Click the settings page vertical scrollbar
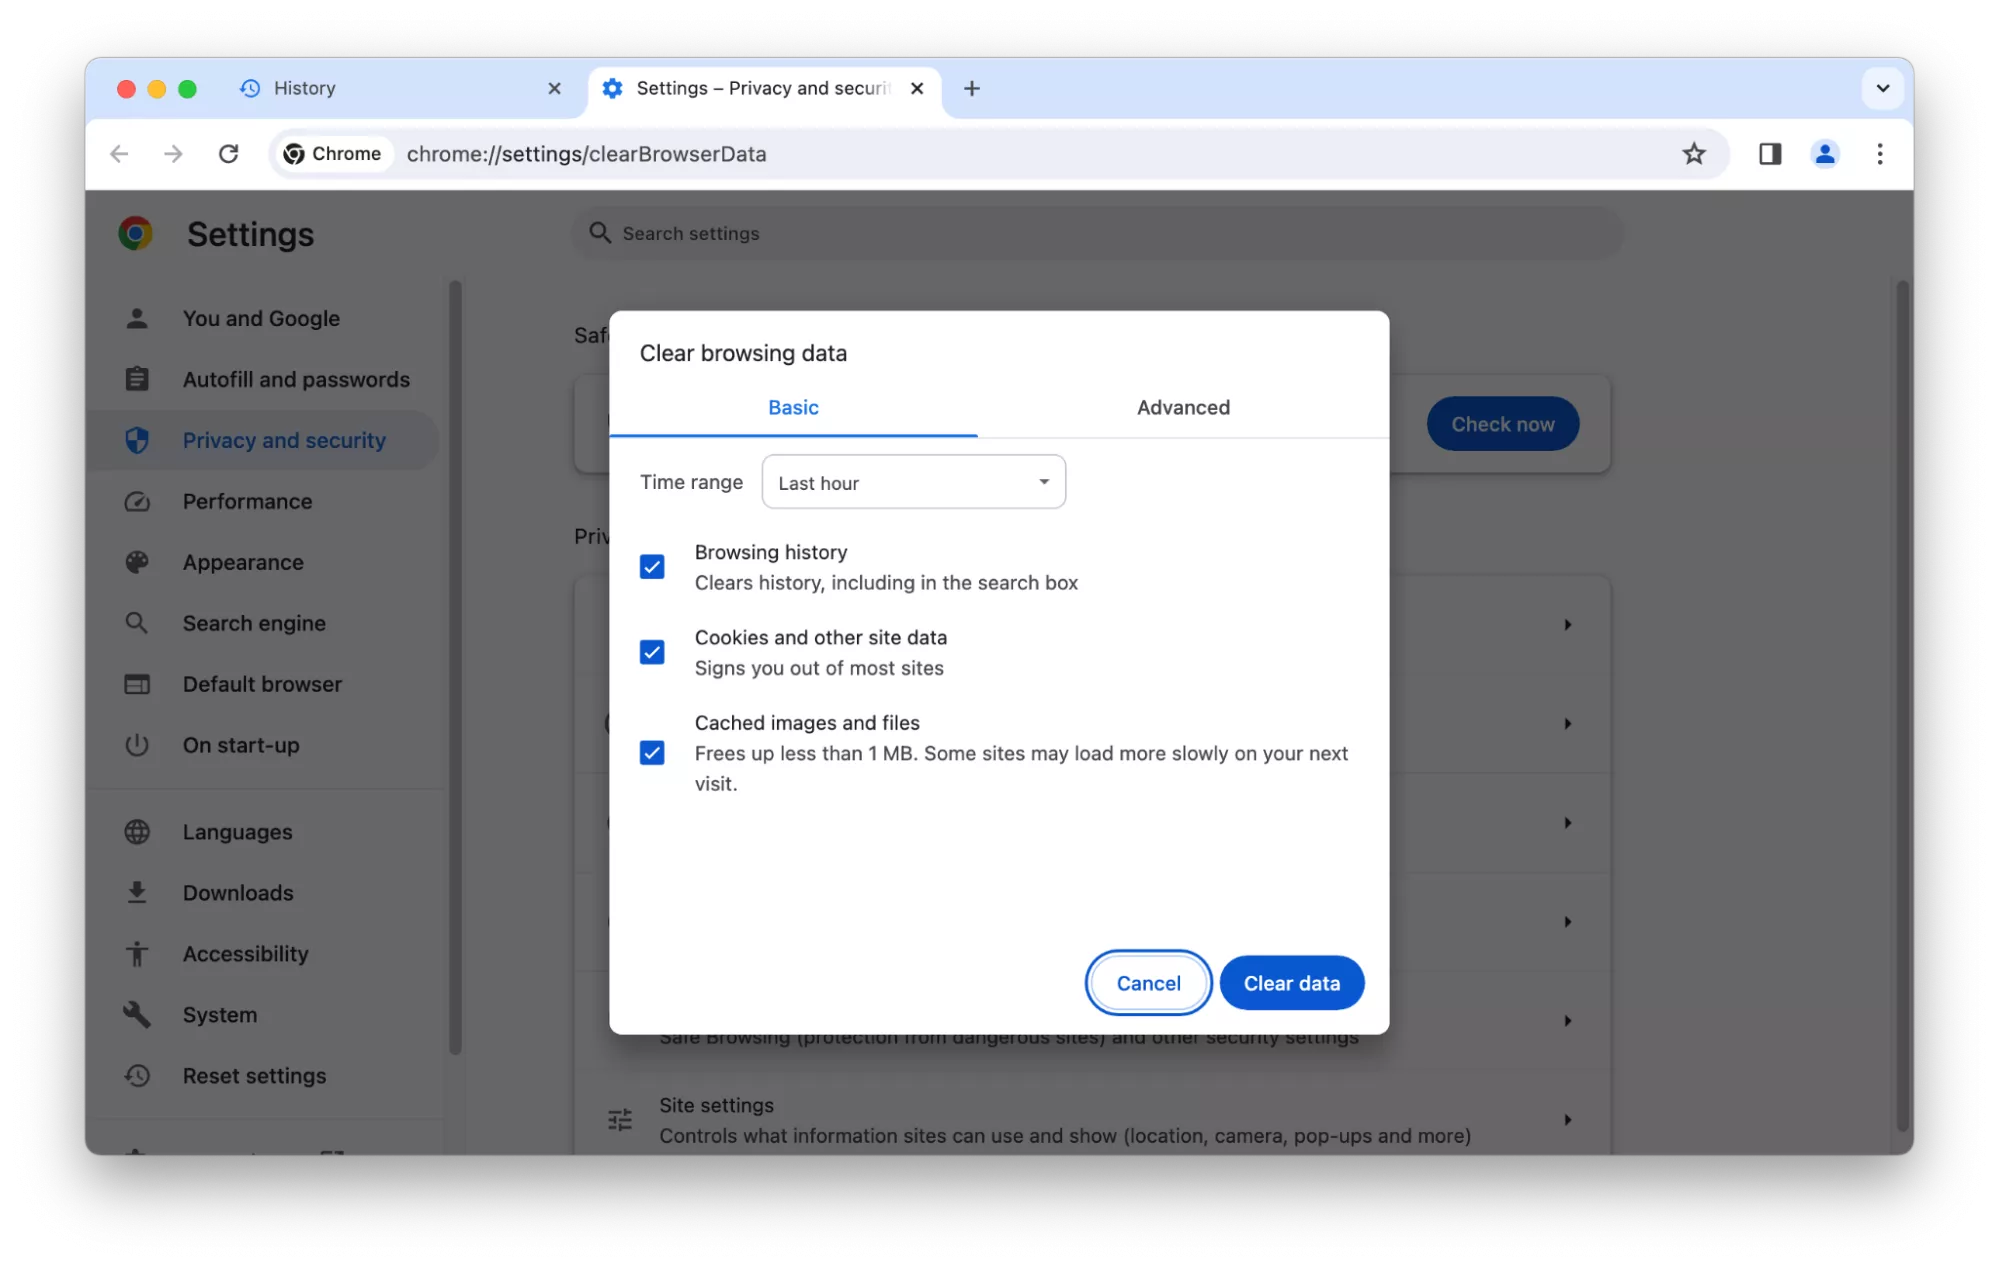 click(x=1903, y=704)
